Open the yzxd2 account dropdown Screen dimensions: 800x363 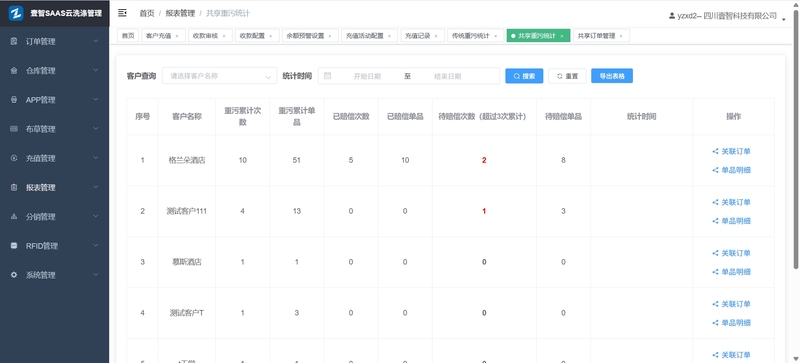coord(784,19)
